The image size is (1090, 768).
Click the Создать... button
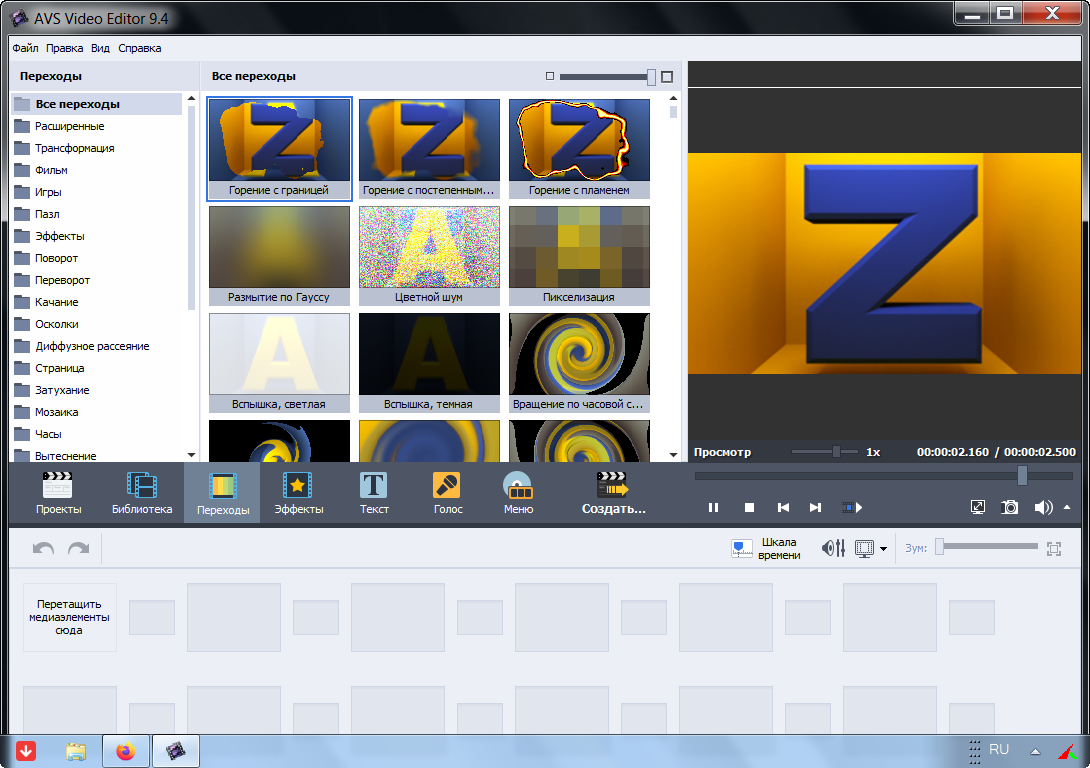coord(613,493)
